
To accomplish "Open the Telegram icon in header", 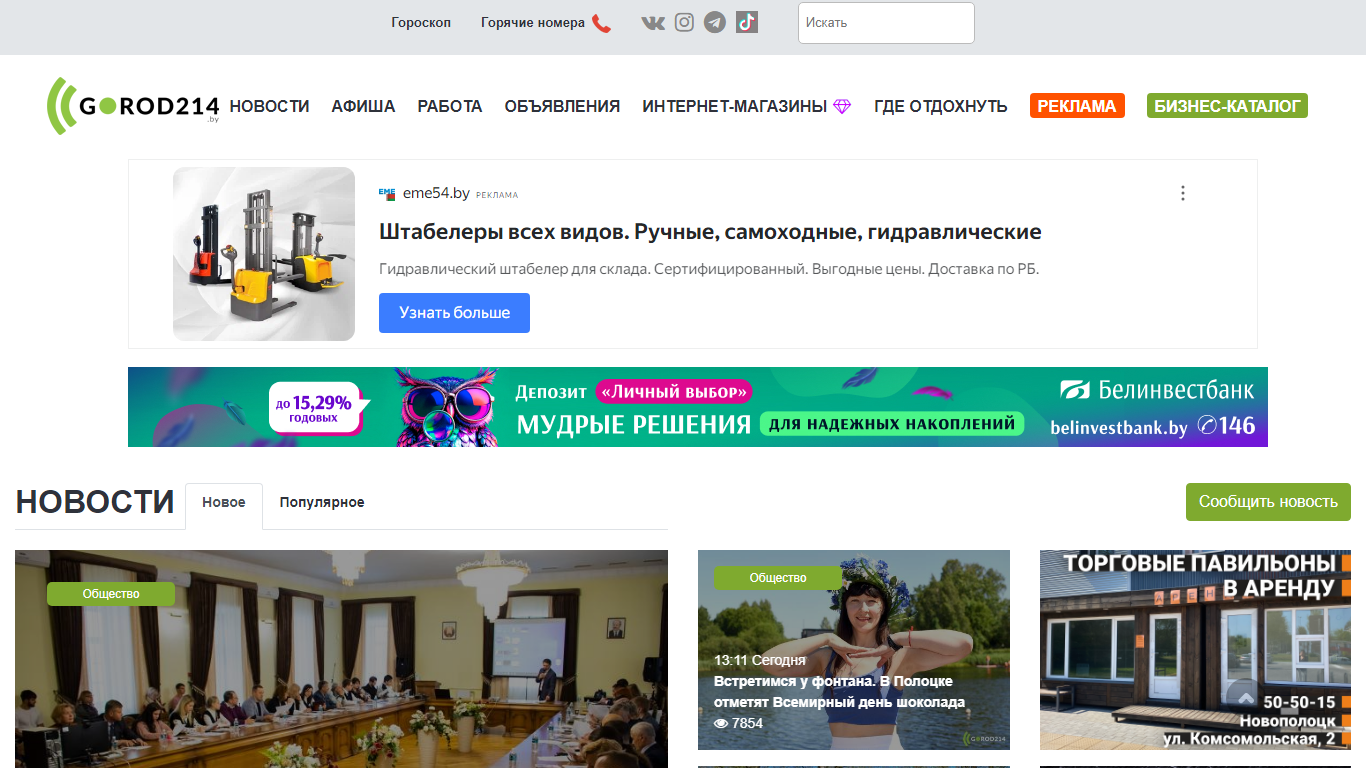I will 714,22.
